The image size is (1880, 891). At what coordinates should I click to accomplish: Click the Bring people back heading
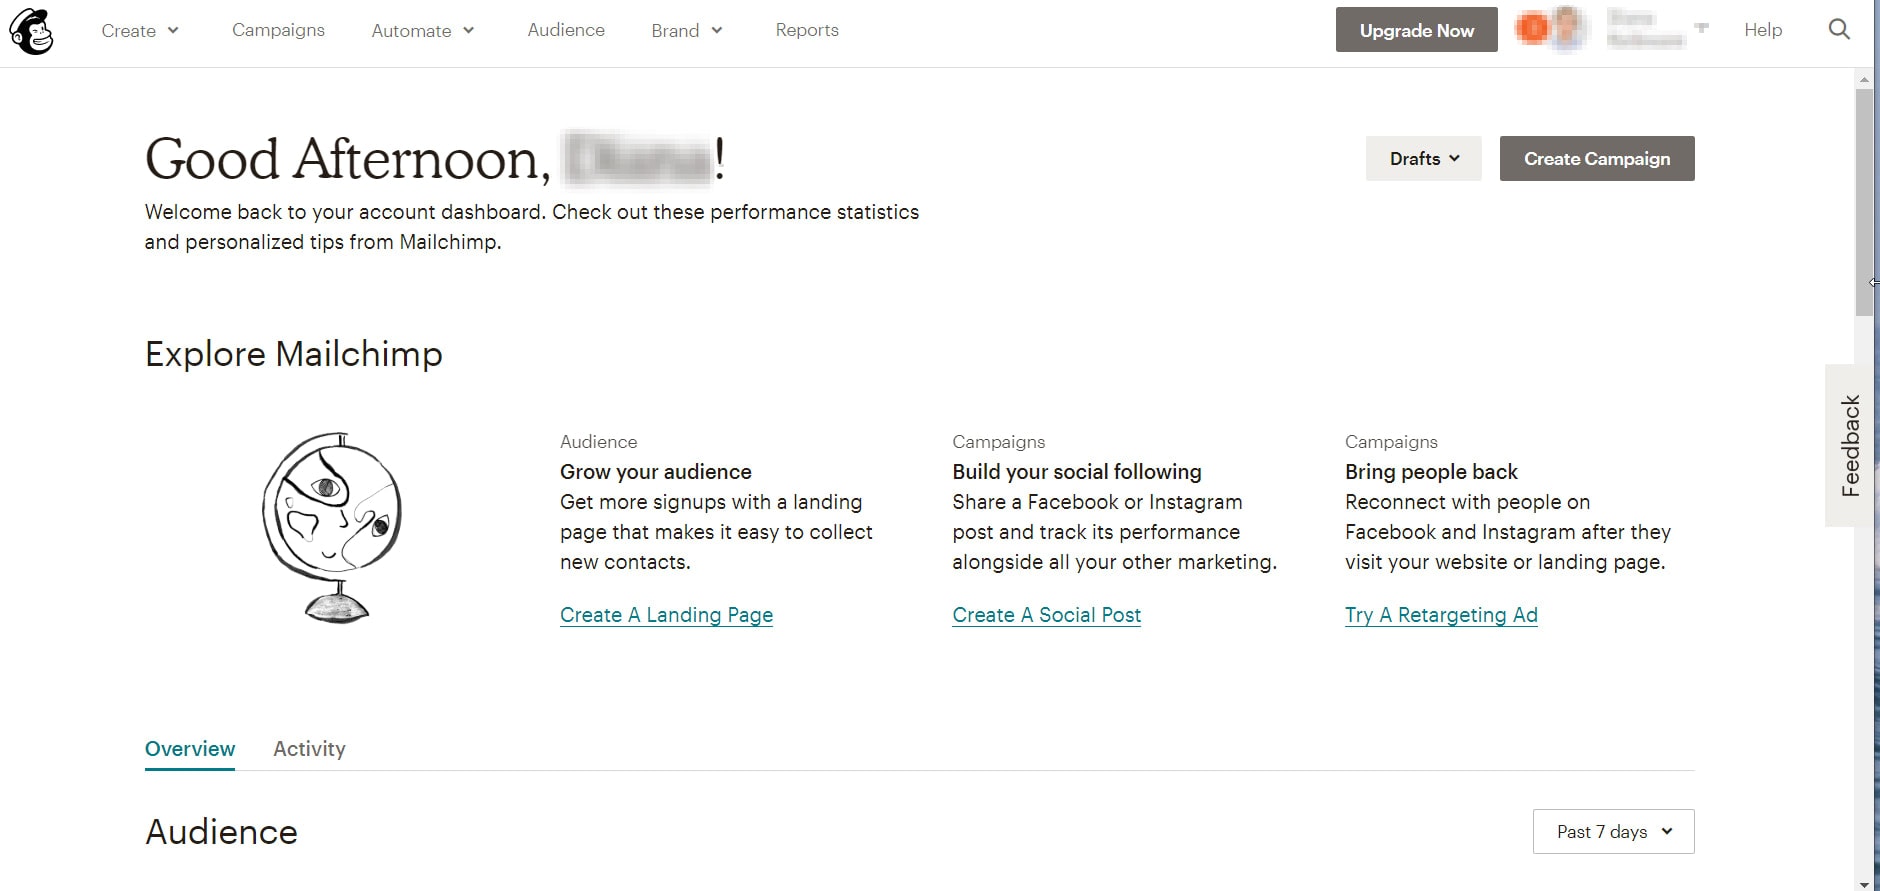1431,472
